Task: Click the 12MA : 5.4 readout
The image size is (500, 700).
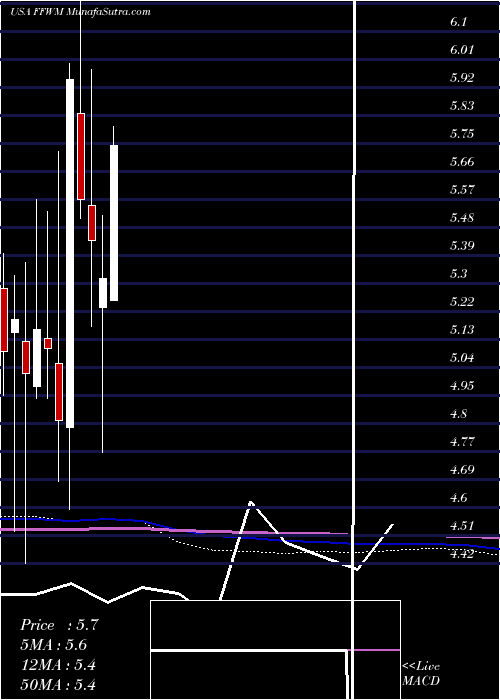Action: (58, 665)
